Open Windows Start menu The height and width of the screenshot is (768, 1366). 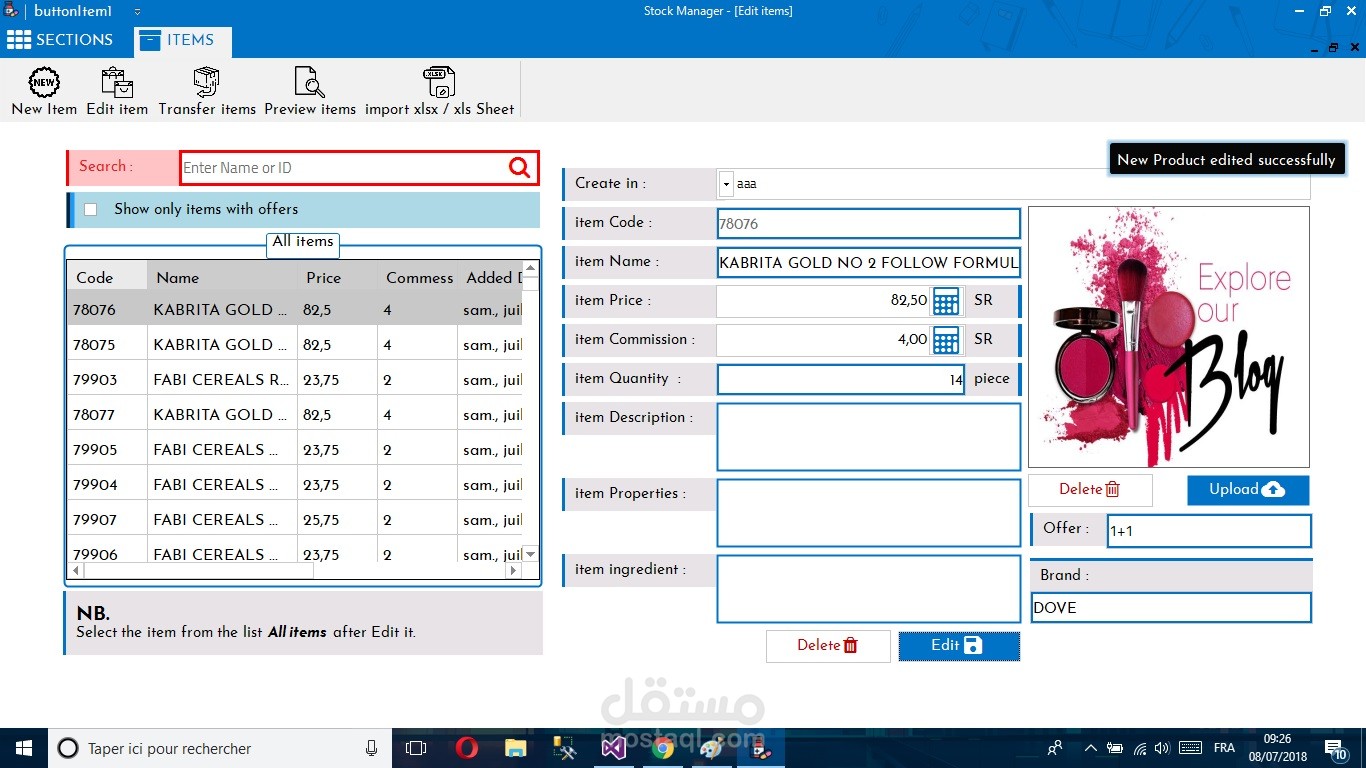(24, 748)
